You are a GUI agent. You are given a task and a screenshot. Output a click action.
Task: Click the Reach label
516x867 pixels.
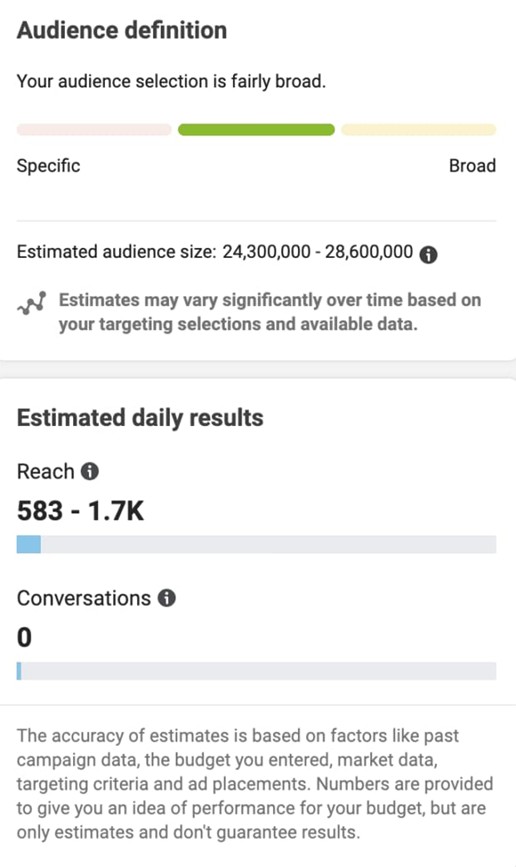45,472
